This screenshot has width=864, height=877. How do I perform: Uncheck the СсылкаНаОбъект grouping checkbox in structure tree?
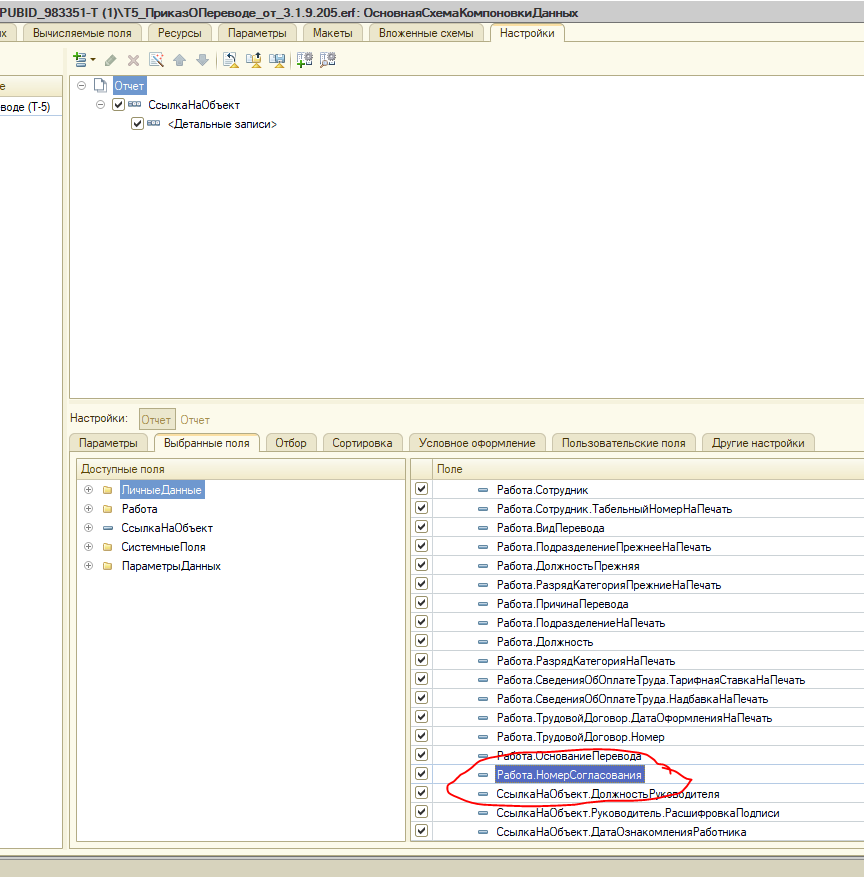click(118, 104)
